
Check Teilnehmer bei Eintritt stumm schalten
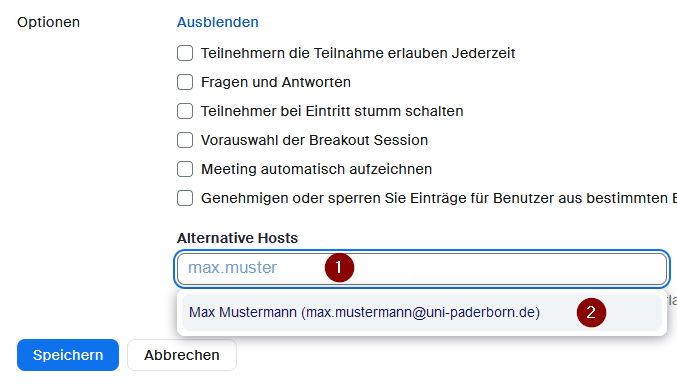[x=185, y=111]
